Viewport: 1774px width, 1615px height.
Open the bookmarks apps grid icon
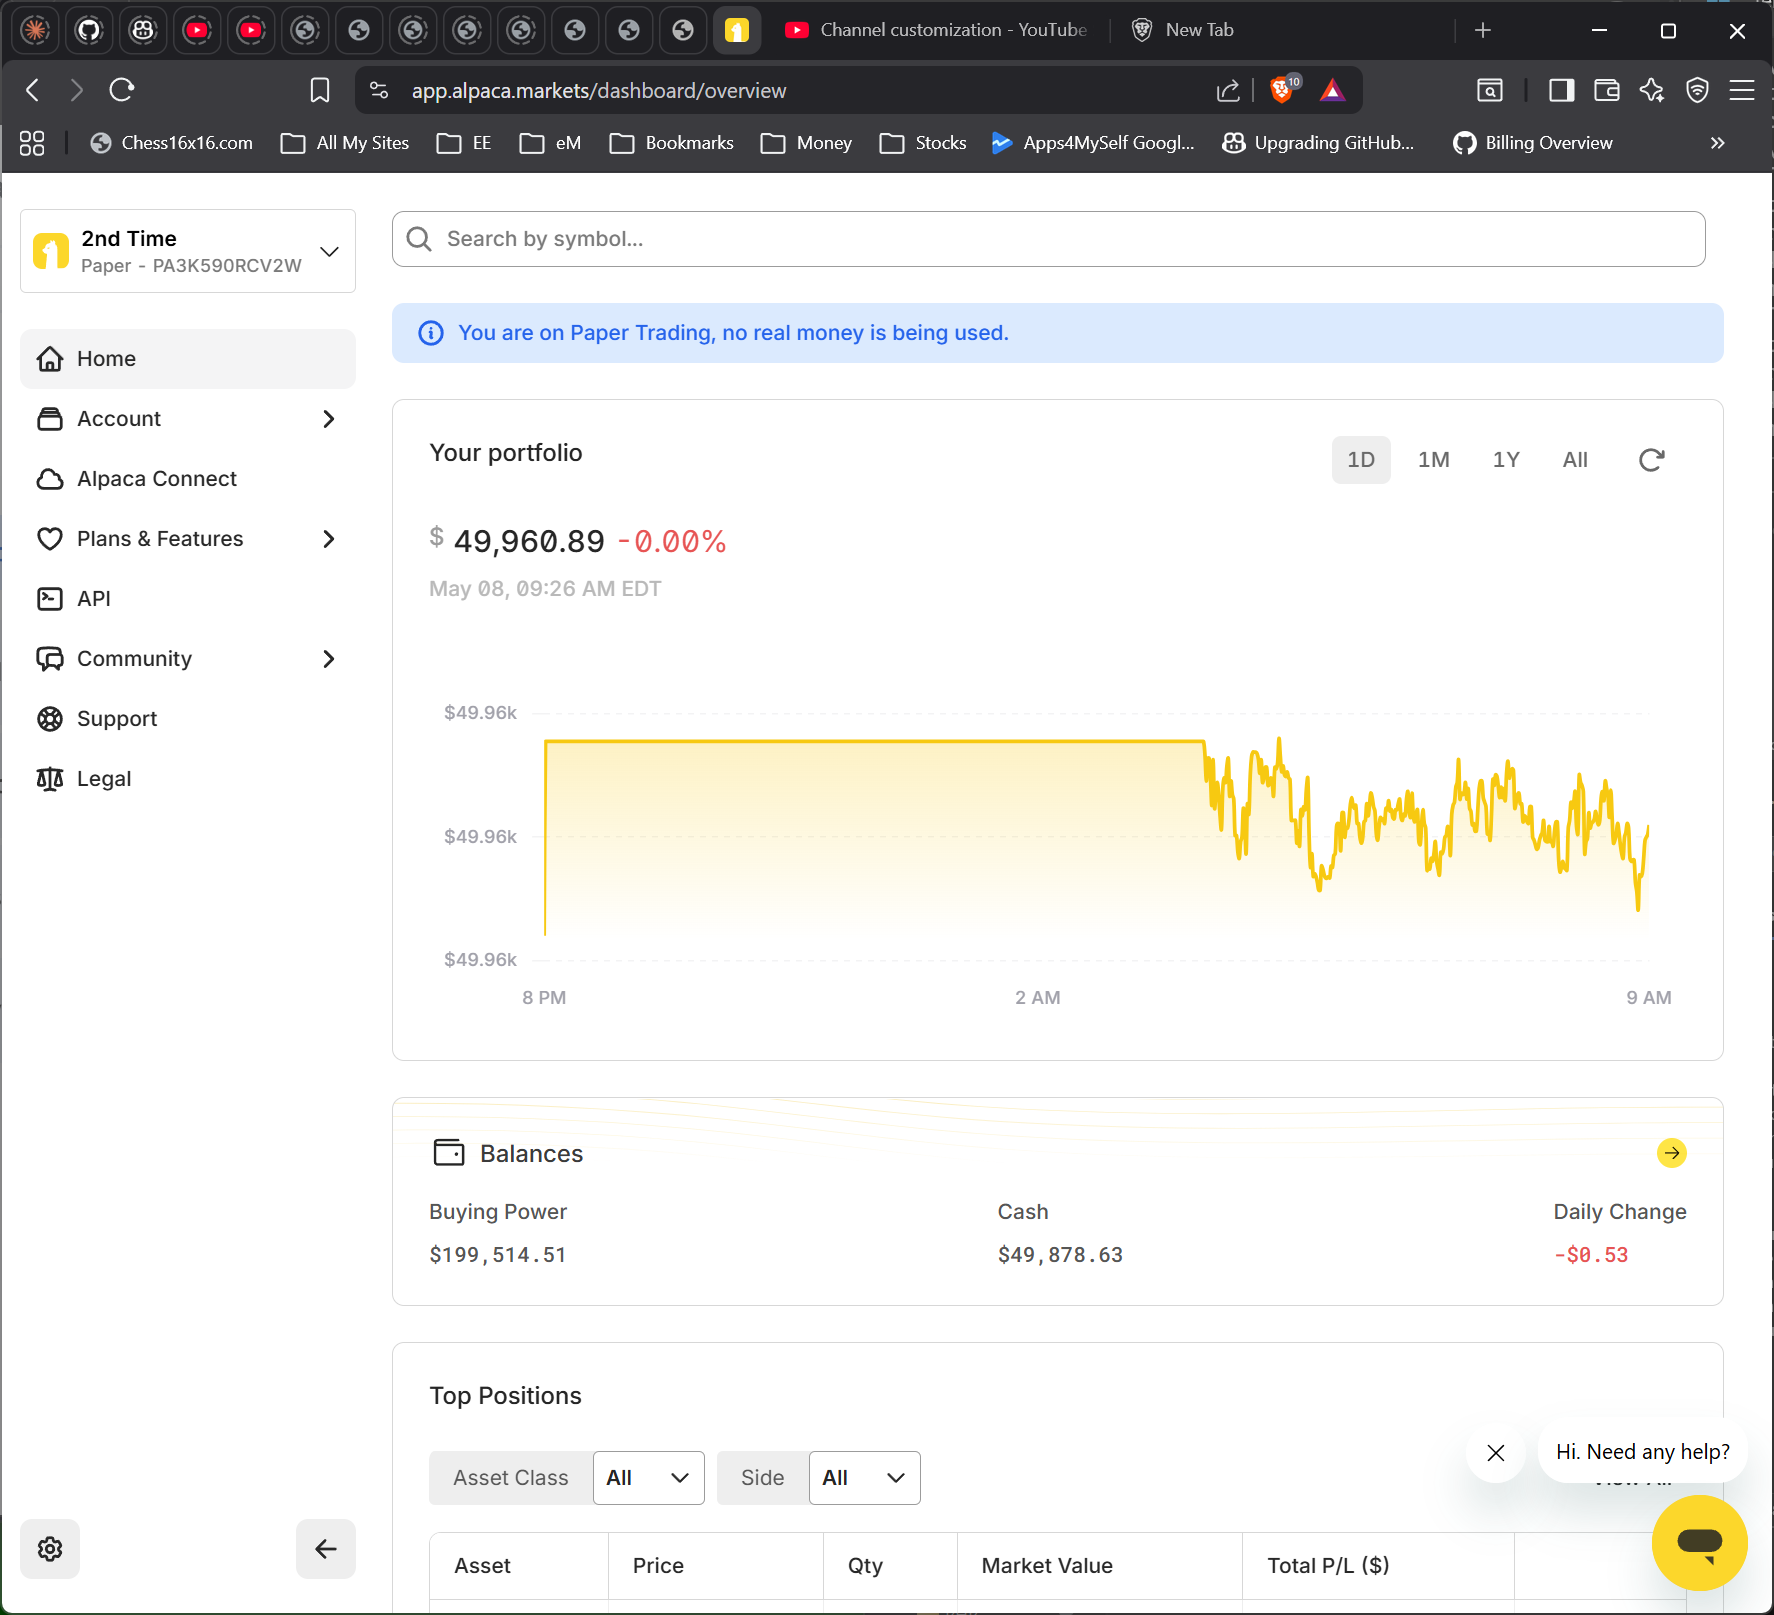32,143
